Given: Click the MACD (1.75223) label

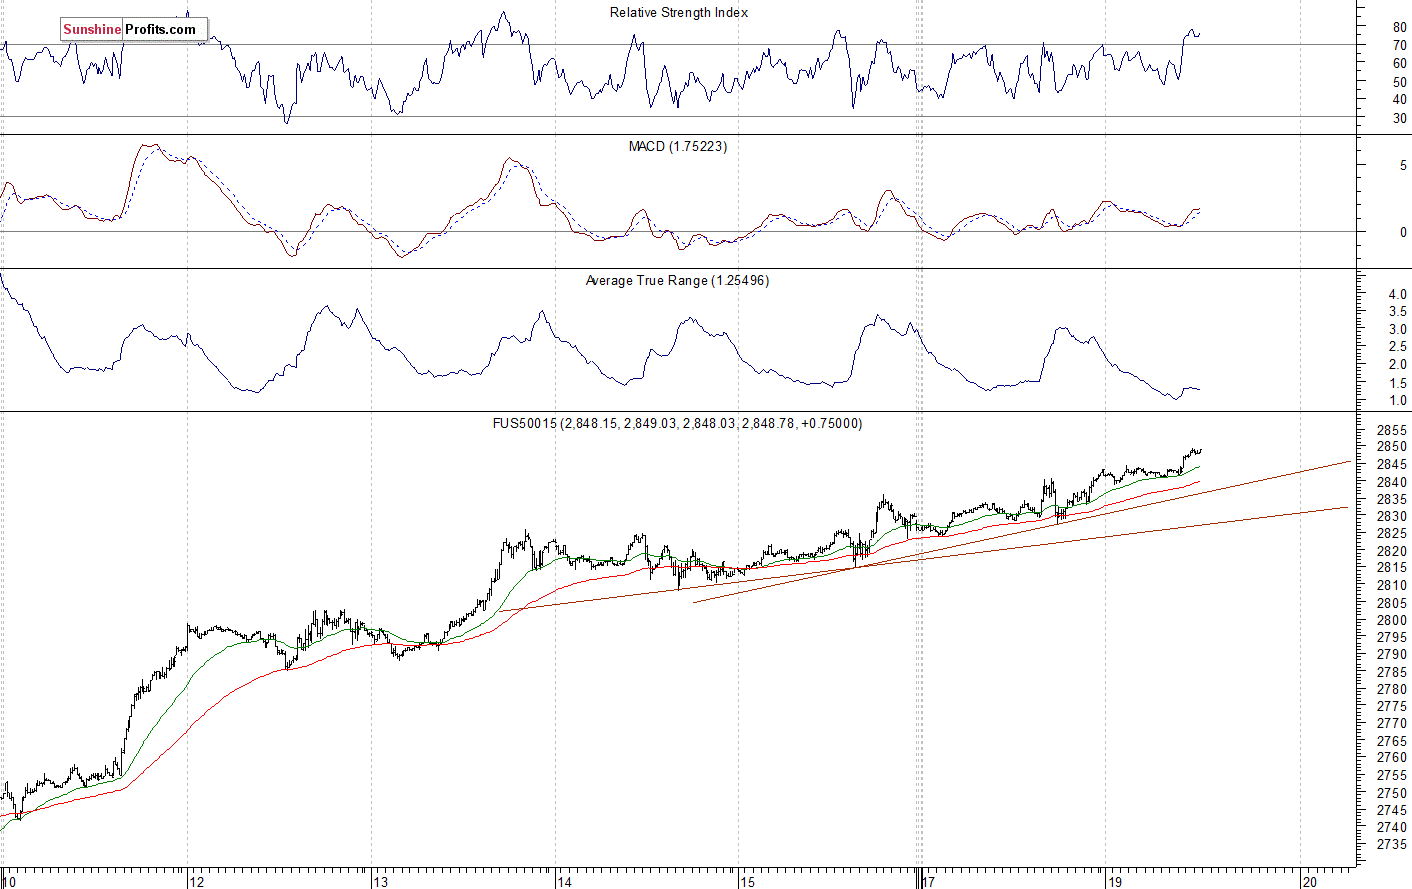Looking at the screenshot, I should [678, 146].
